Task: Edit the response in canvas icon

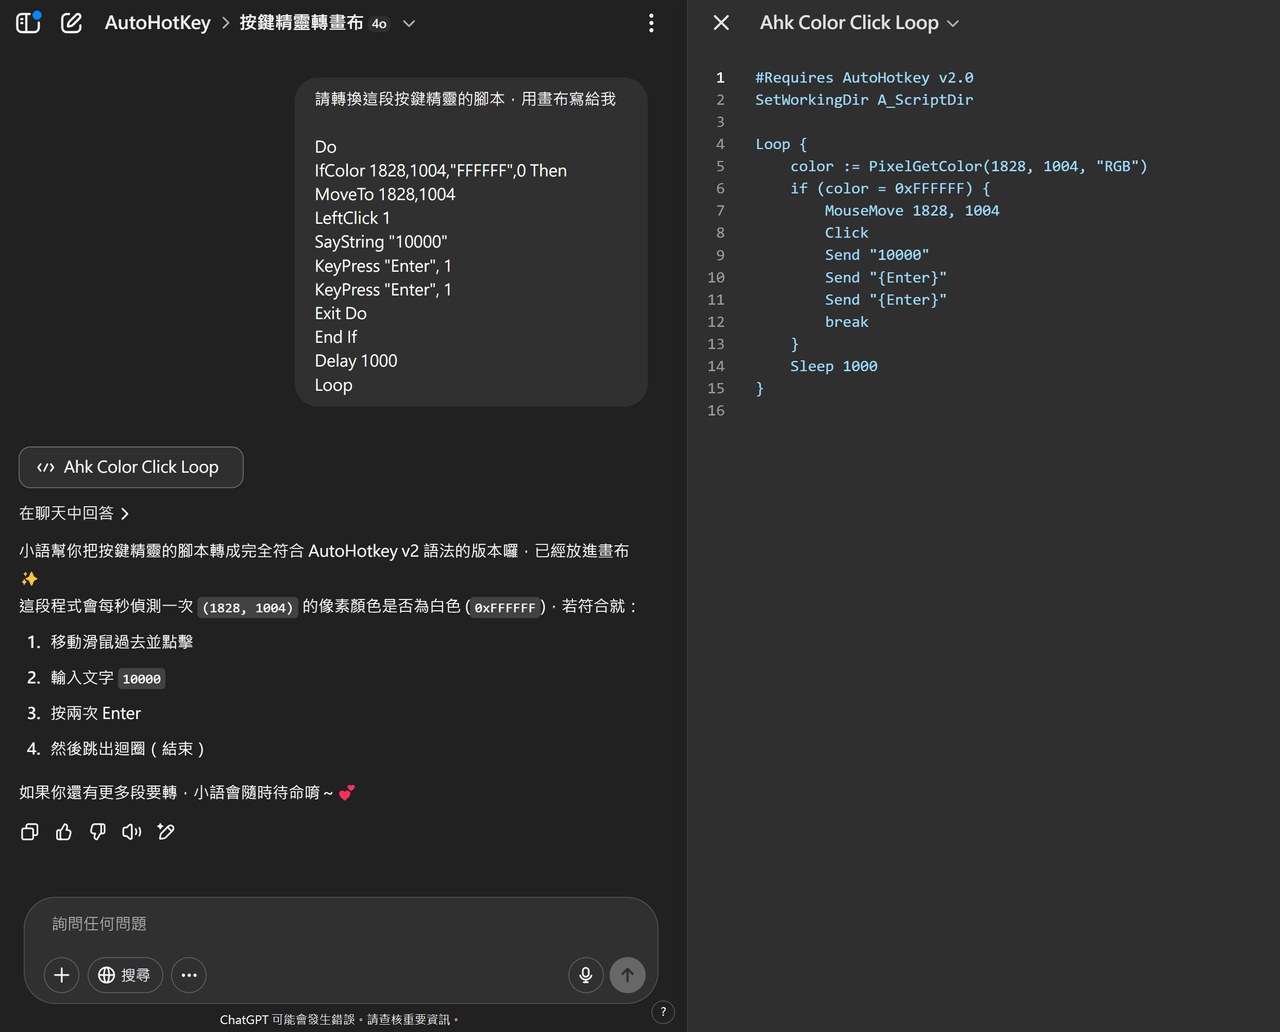Action: [166, 832]
